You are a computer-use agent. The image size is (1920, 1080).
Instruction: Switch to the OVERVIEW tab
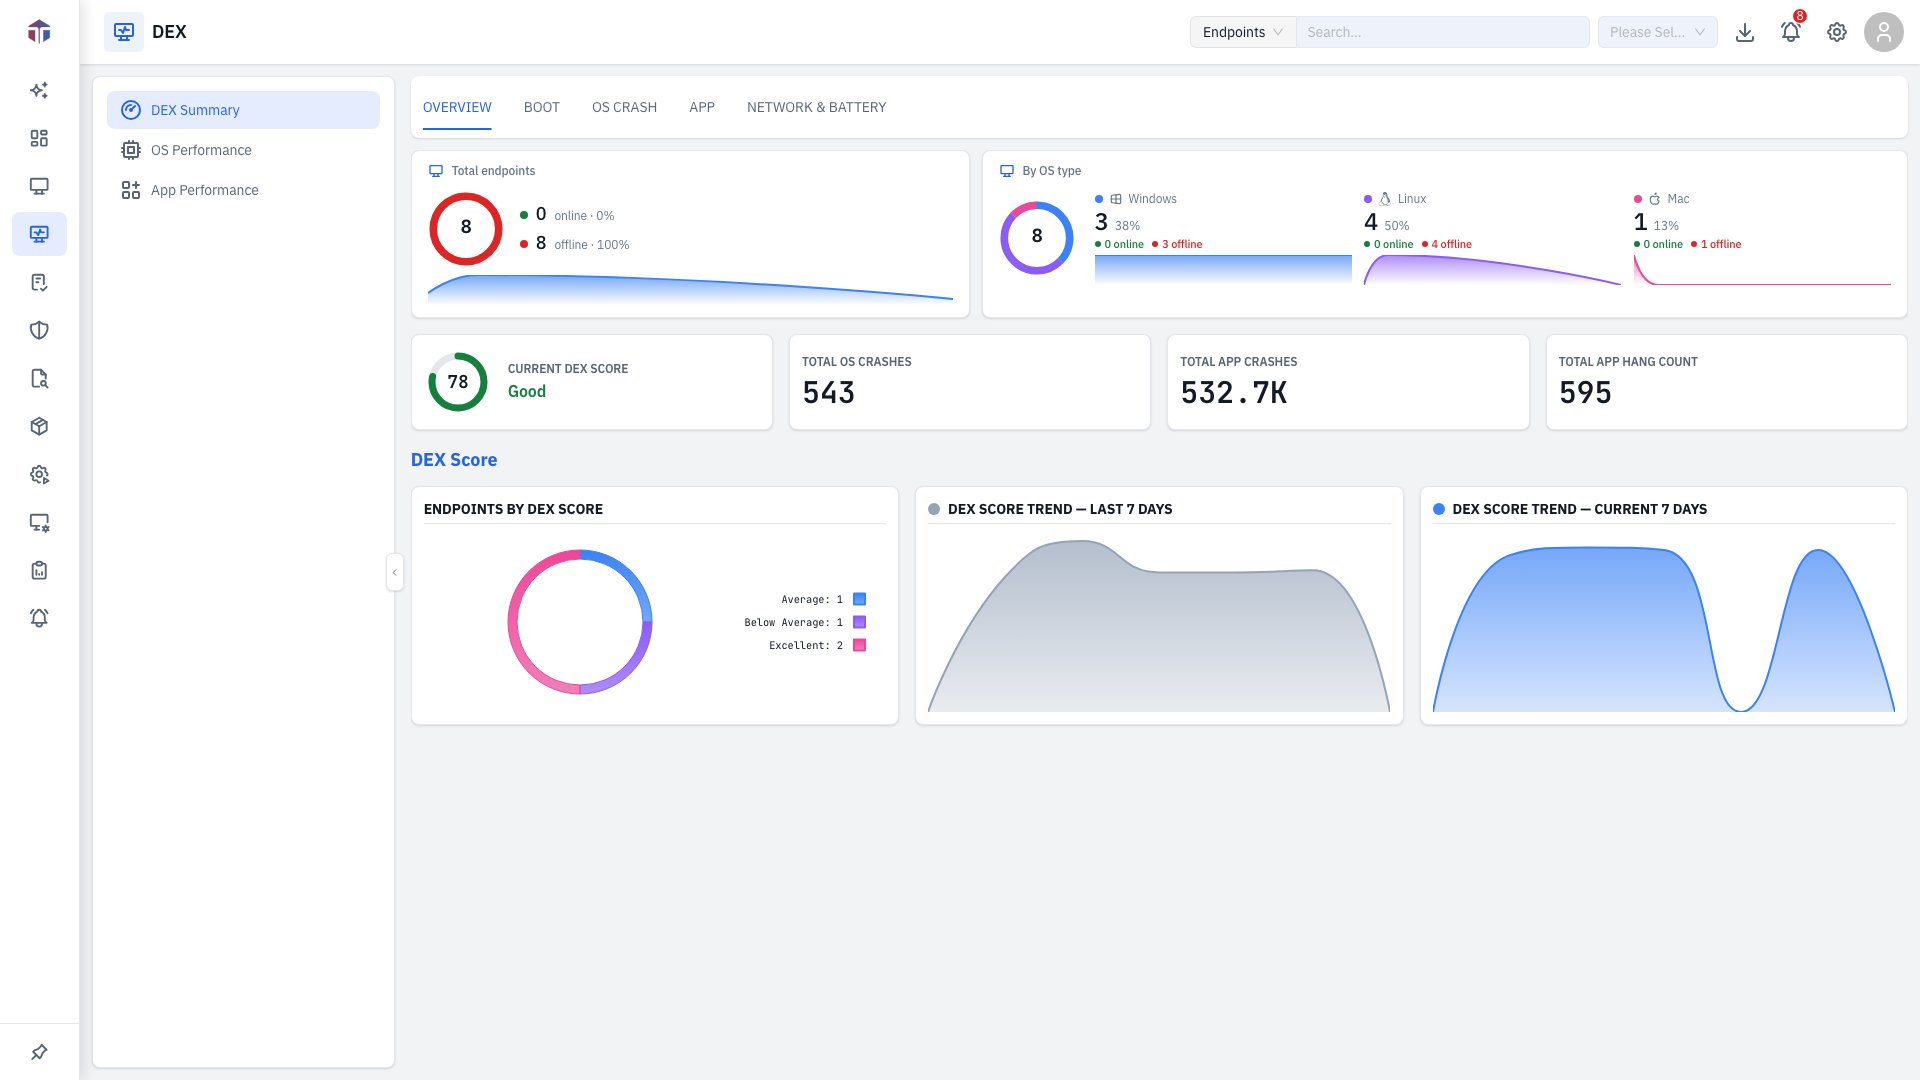coord(457,107)
